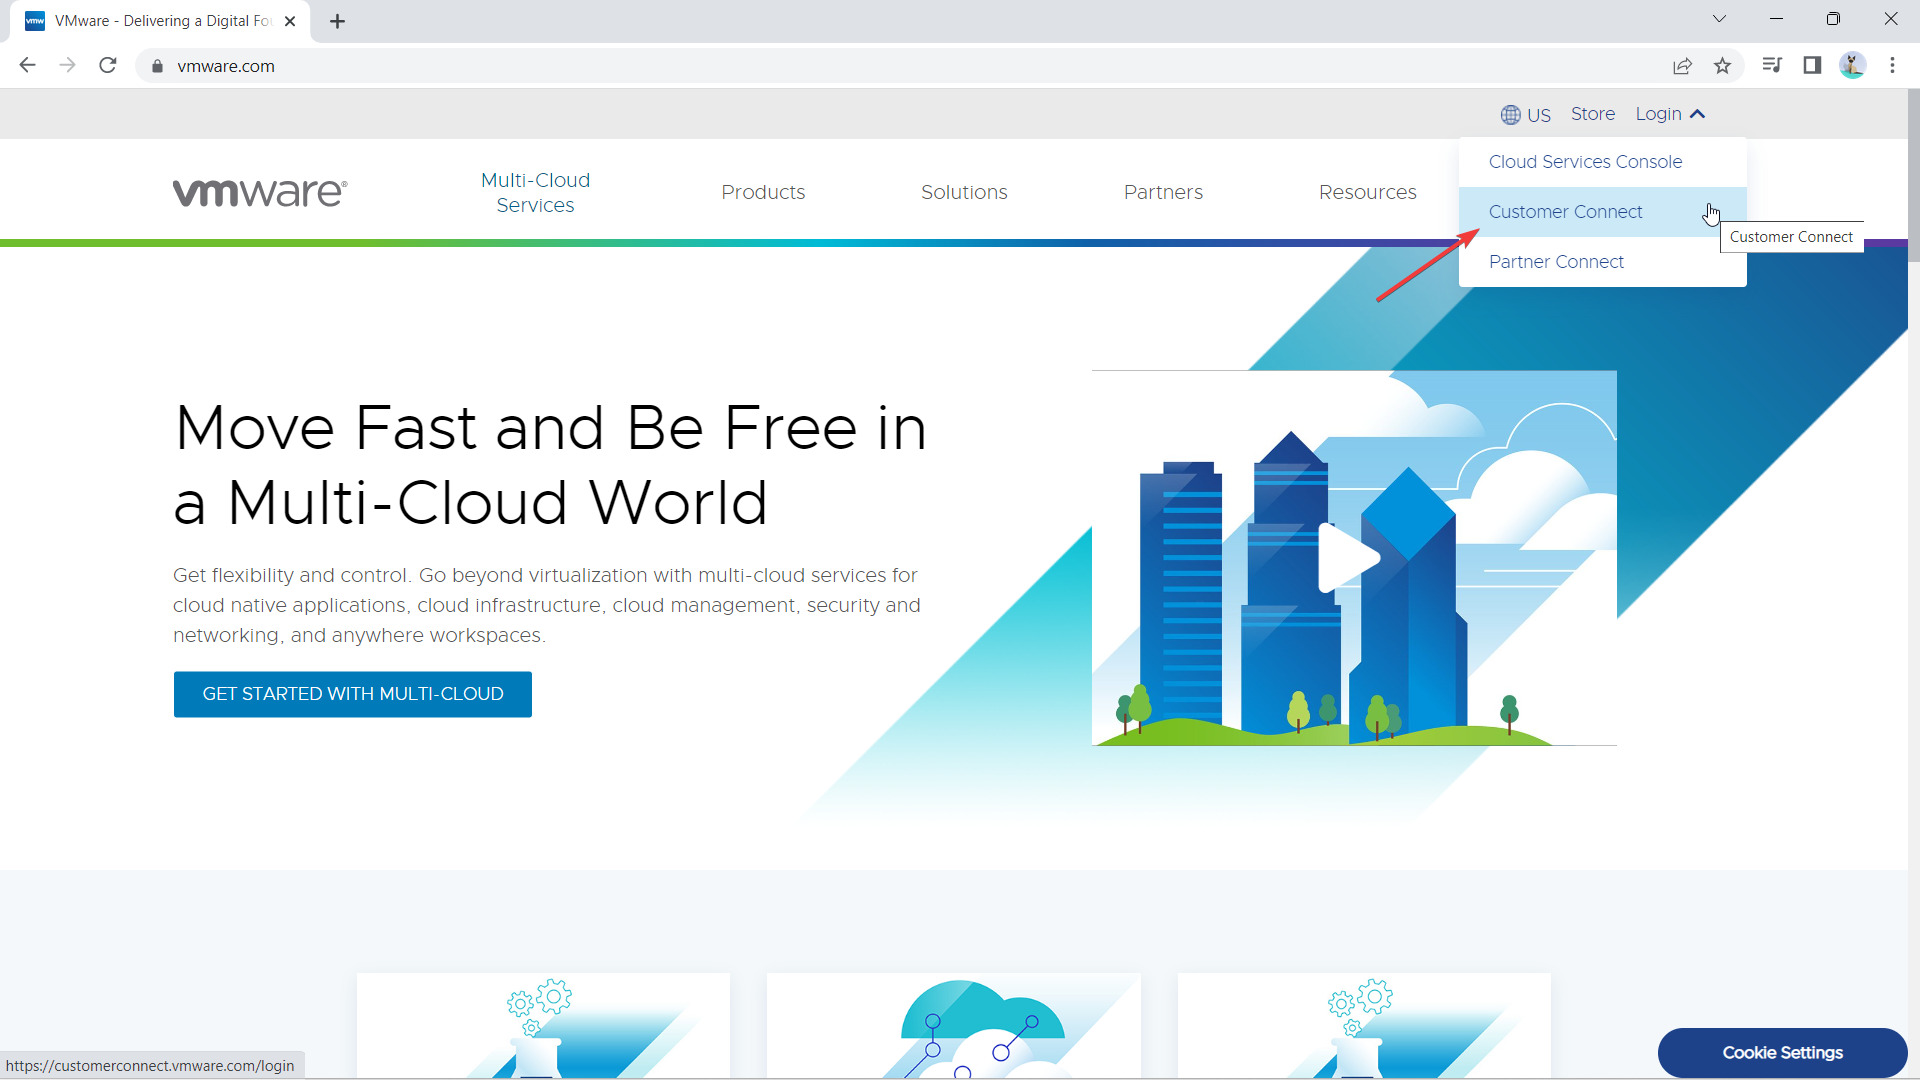The height and width of the screenshot is (1080, 1920).
Task: Open Chrome three-dot menu
Action: [x=1892, y=66]
